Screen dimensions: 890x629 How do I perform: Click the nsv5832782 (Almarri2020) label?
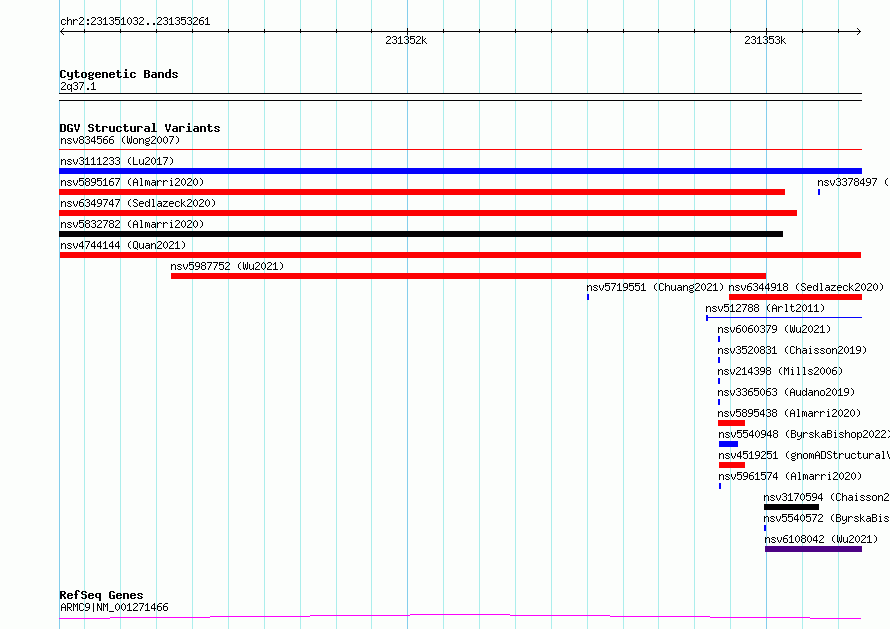tap(132, 224)
